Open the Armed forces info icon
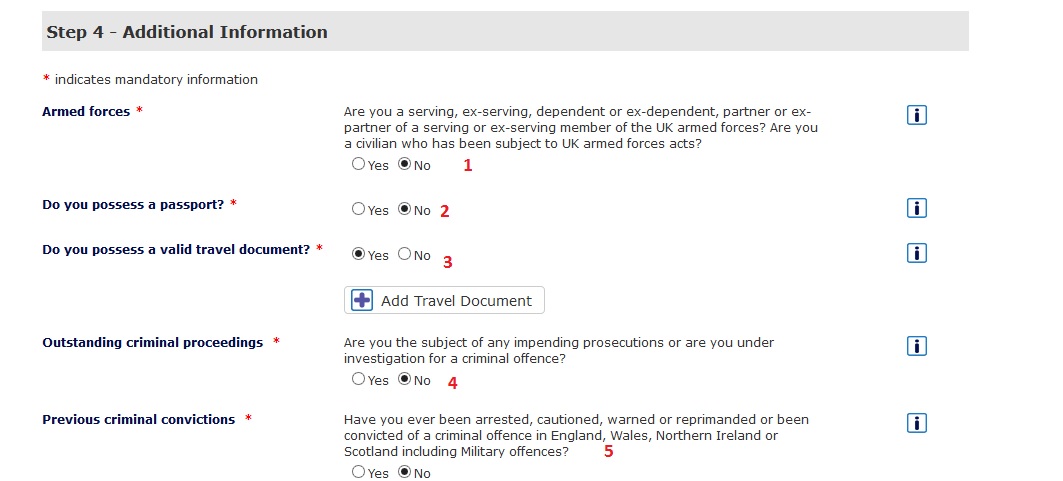Image resolution: width=1063 pixels, height=481 pixels. 916,115
